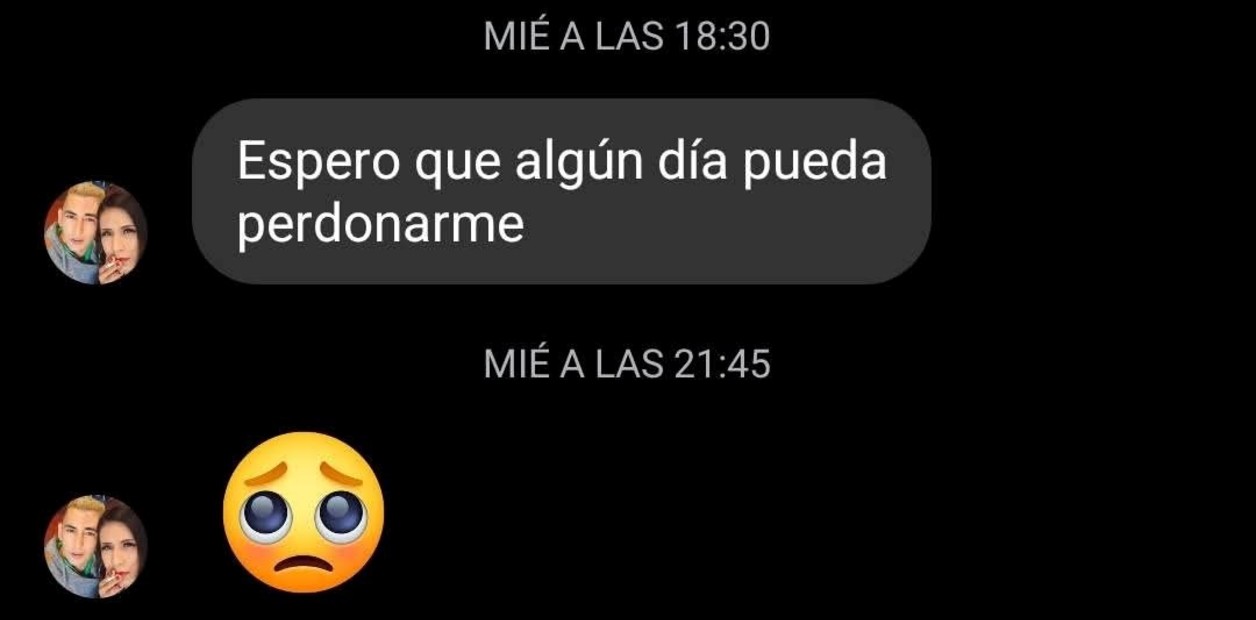Tap the '21:45' time in the second timestamp
The height and width of the screenshot is (620, 1256).
(x=722, y=365)
